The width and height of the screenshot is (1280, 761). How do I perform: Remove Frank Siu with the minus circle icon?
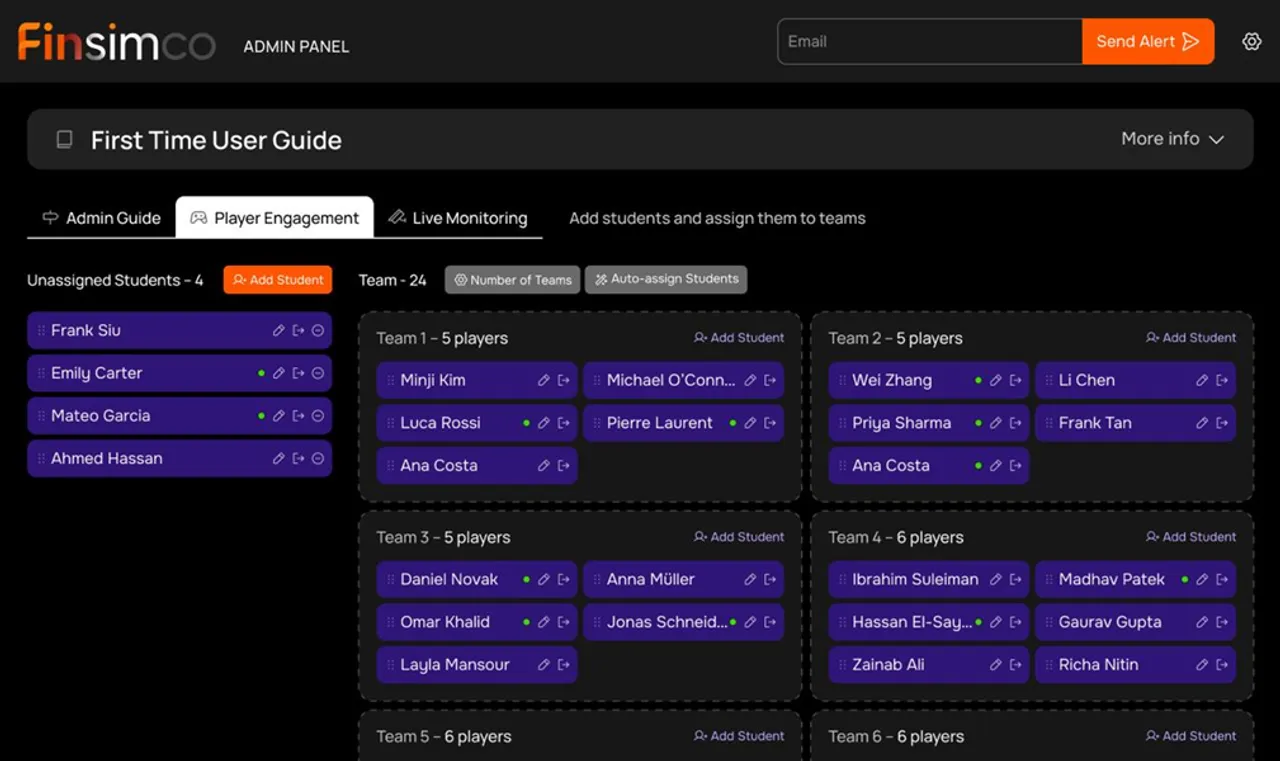(318, 331)
